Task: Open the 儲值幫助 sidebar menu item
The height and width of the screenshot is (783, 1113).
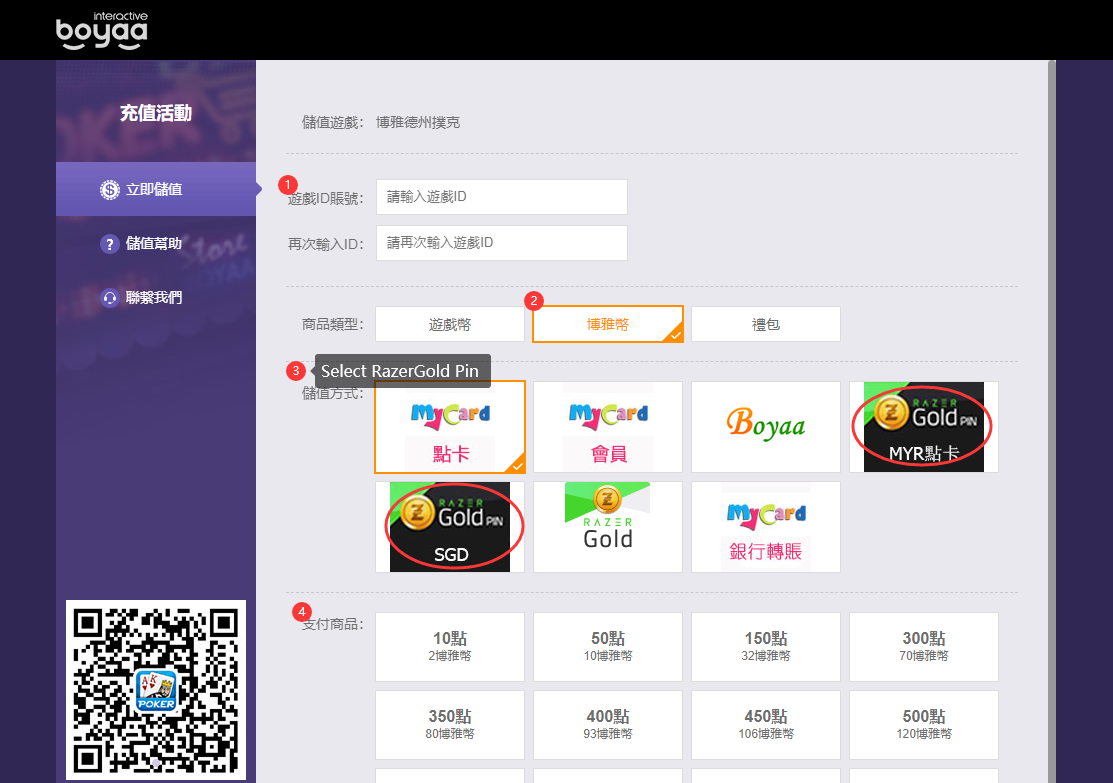Action: pos(156,243)
